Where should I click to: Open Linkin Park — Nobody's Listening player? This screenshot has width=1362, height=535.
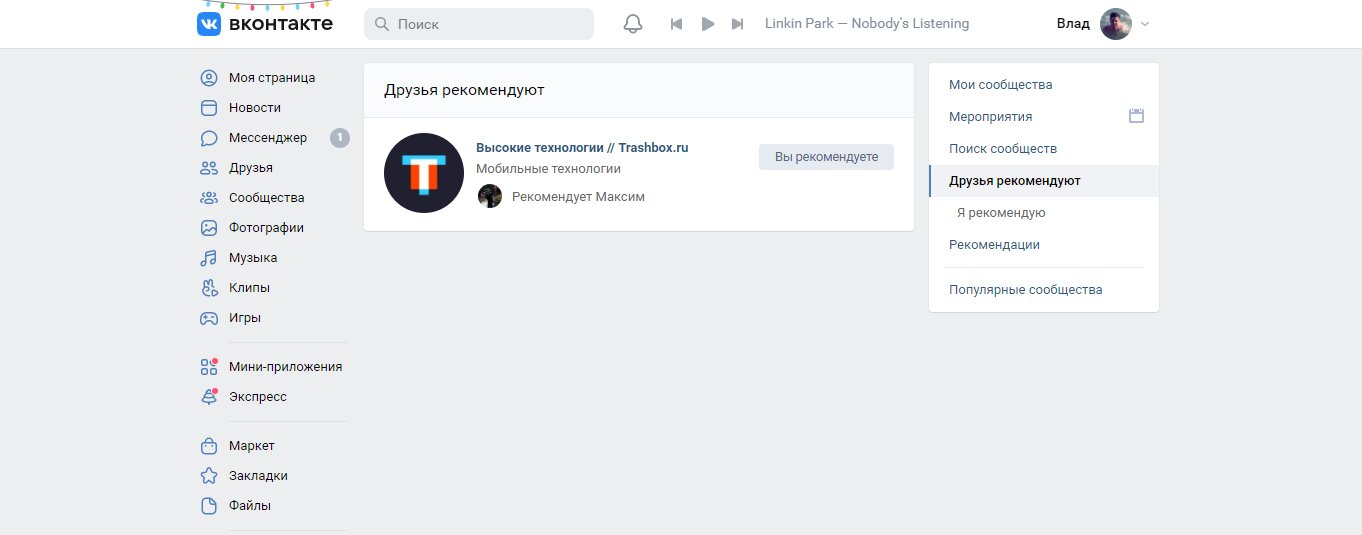coord(867,23)
